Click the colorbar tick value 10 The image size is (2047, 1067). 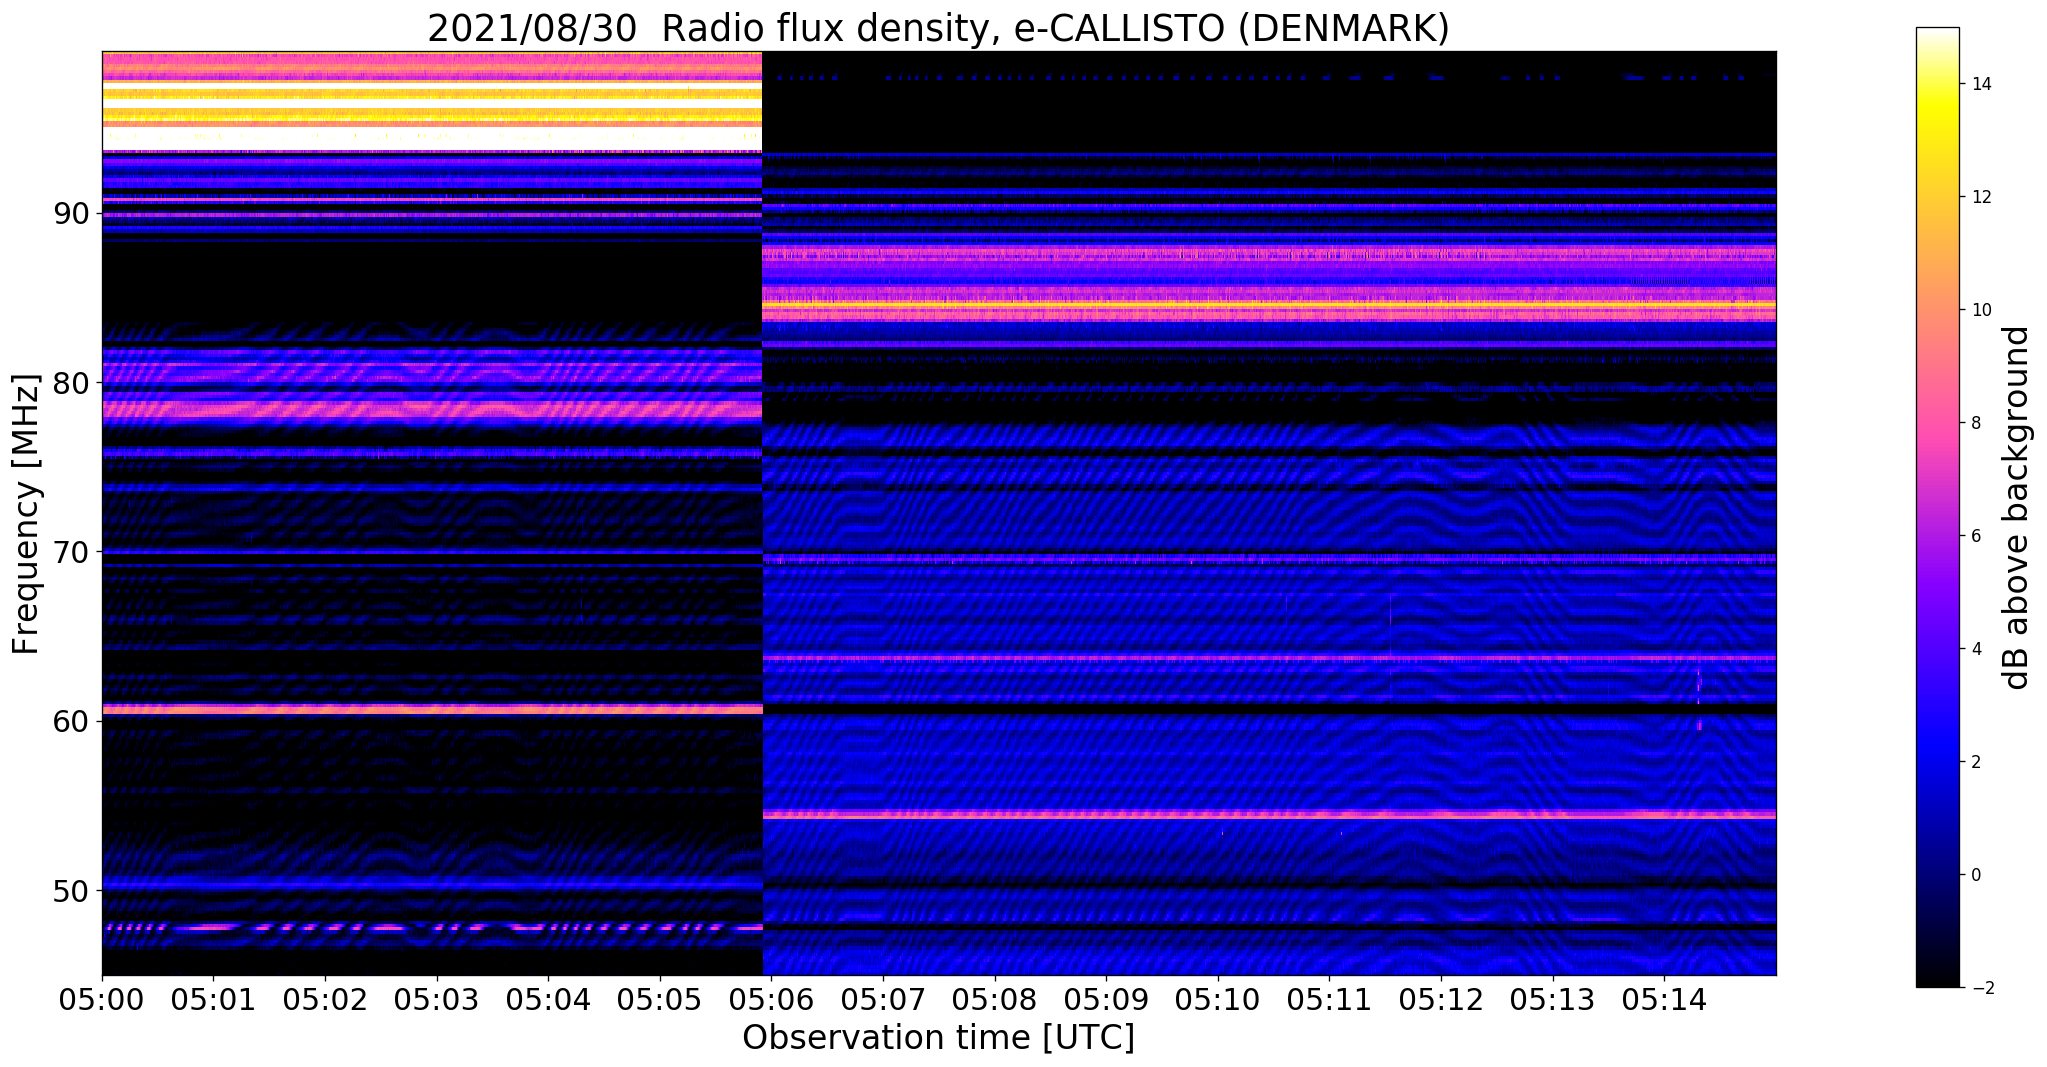1979,310
